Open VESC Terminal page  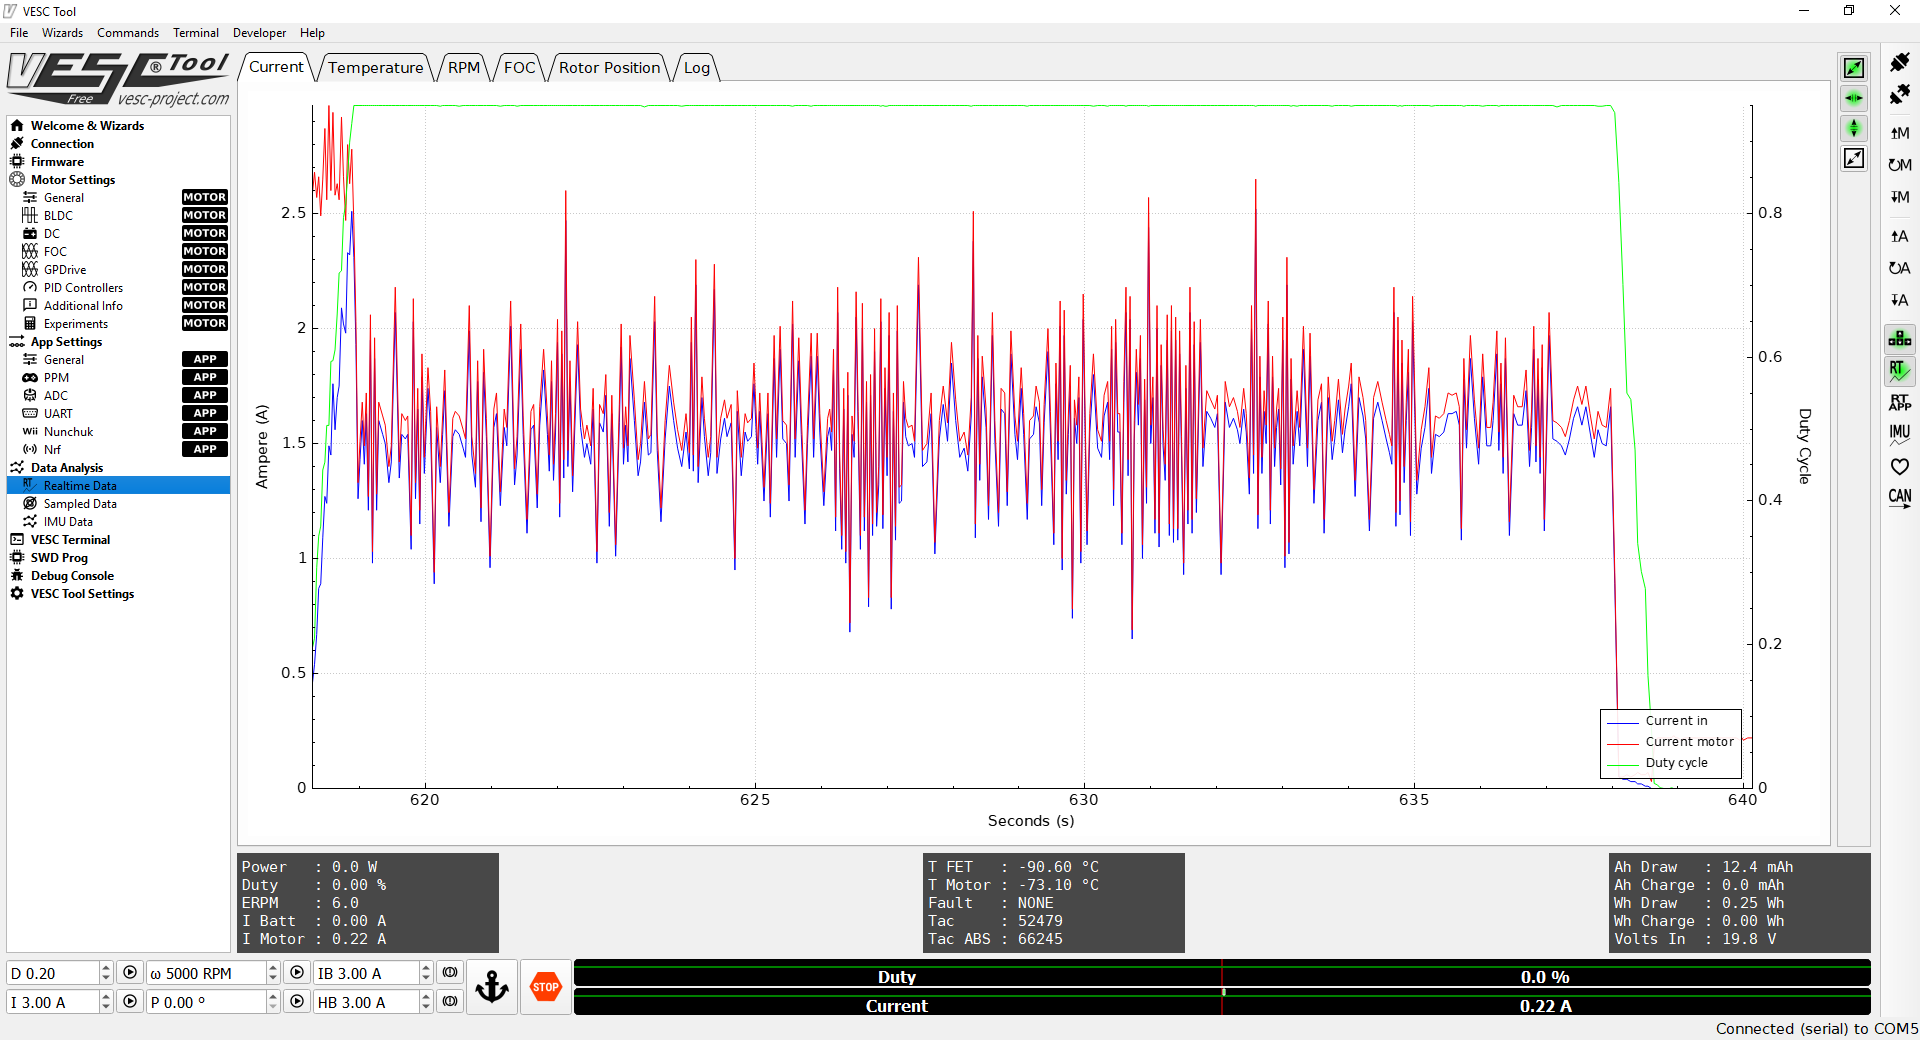click(x=70, y=540)
